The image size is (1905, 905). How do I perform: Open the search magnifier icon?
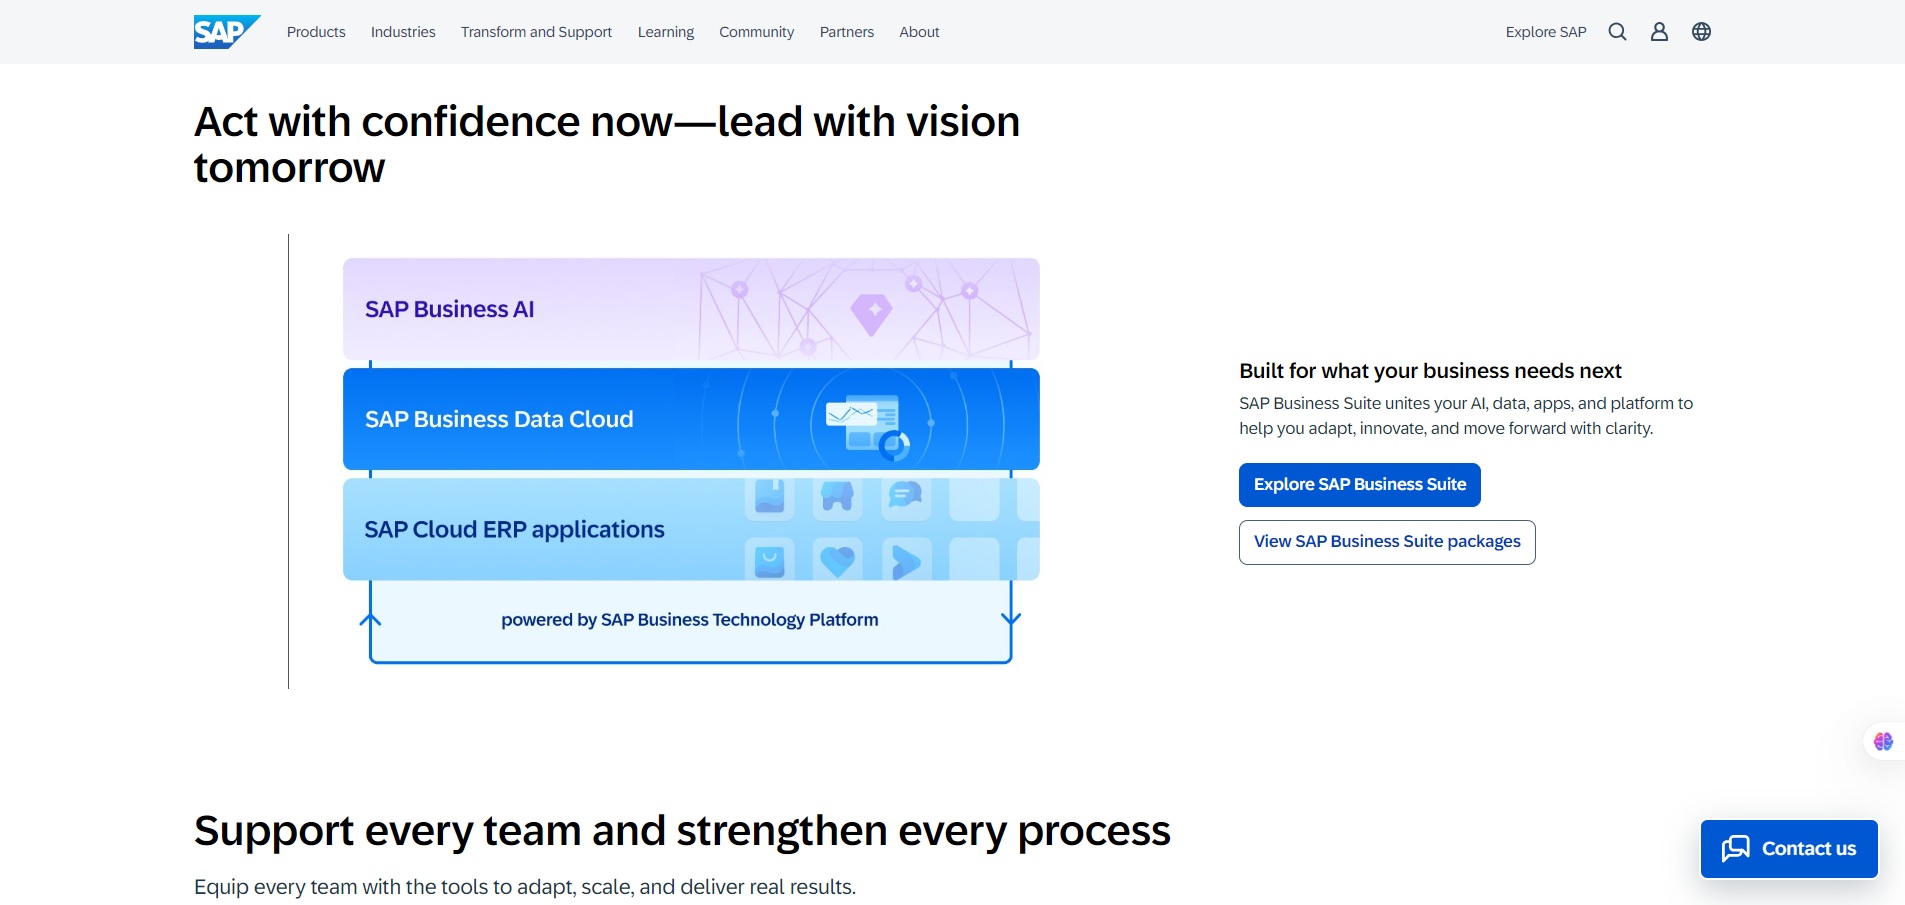(1617, 32)
